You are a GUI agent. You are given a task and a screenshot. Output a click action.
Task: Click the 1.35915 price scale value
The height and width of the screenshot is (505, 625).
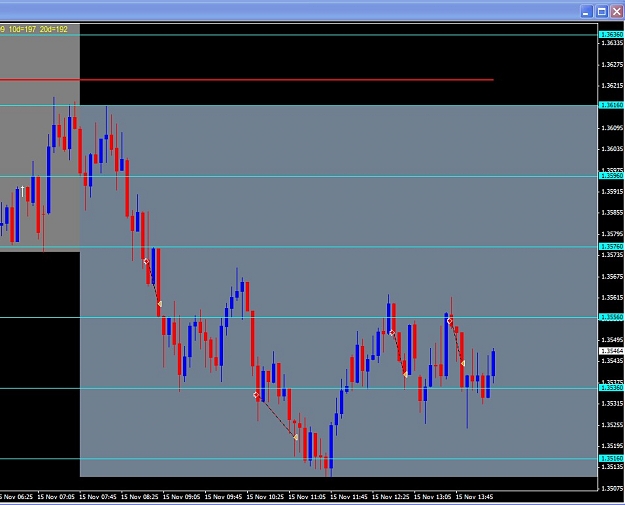(612, 192)
